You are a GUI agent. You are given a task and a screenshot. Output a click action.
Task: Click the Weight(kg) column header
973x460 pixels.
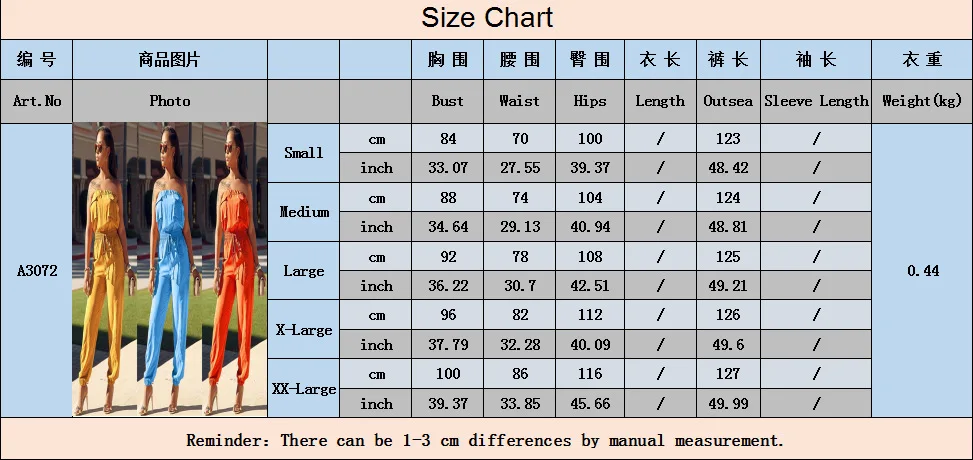click(922, 101)
